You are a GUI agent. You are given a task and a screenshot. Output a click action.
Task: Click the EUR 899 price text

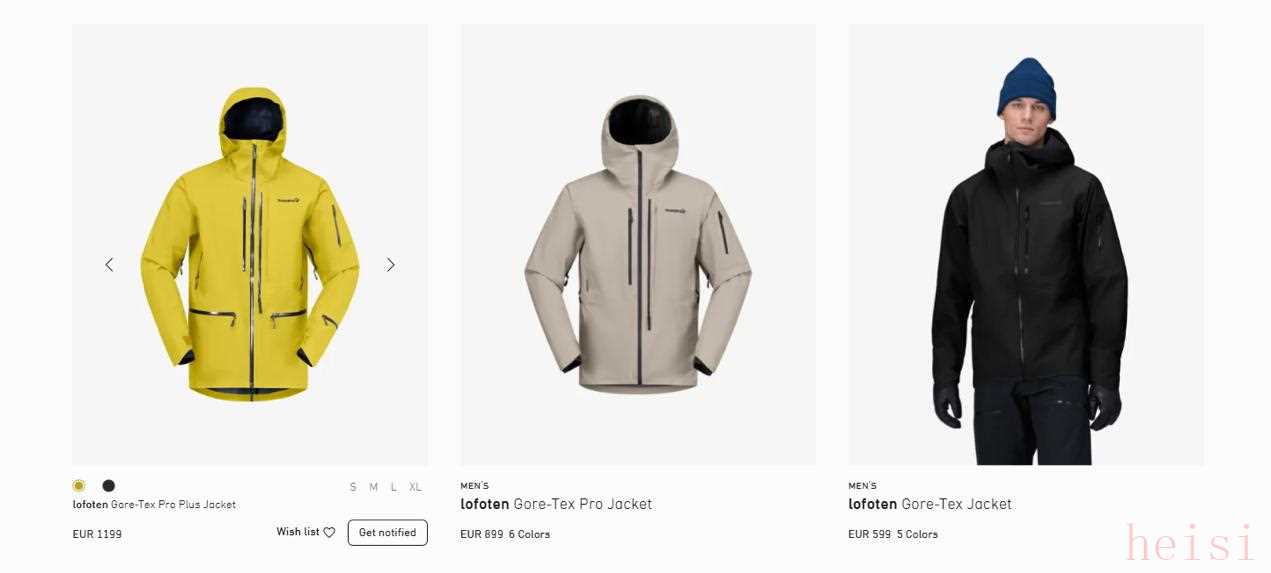point(482,534)
